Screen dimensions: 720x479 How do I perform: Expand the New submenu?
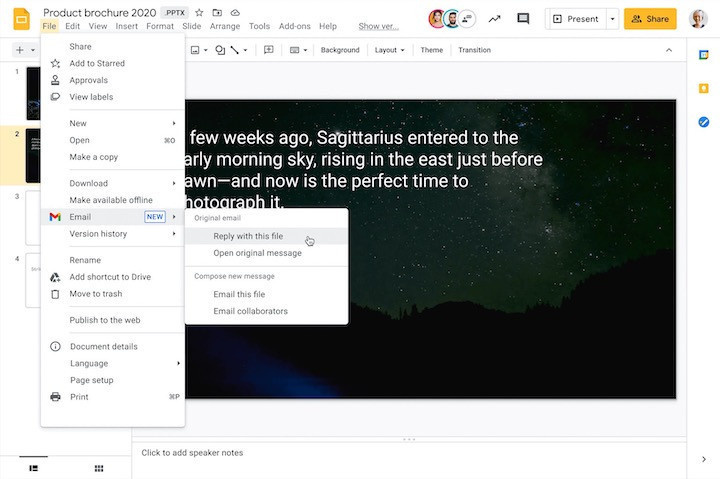(112, 123)
